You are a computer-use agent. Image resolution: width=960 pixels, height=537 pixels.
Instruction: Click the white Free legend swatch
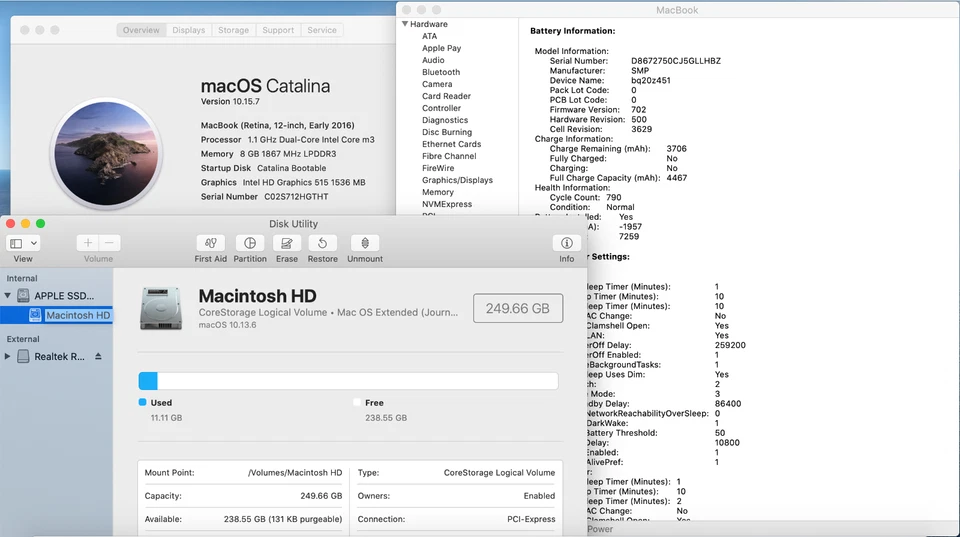click(357, 402)
